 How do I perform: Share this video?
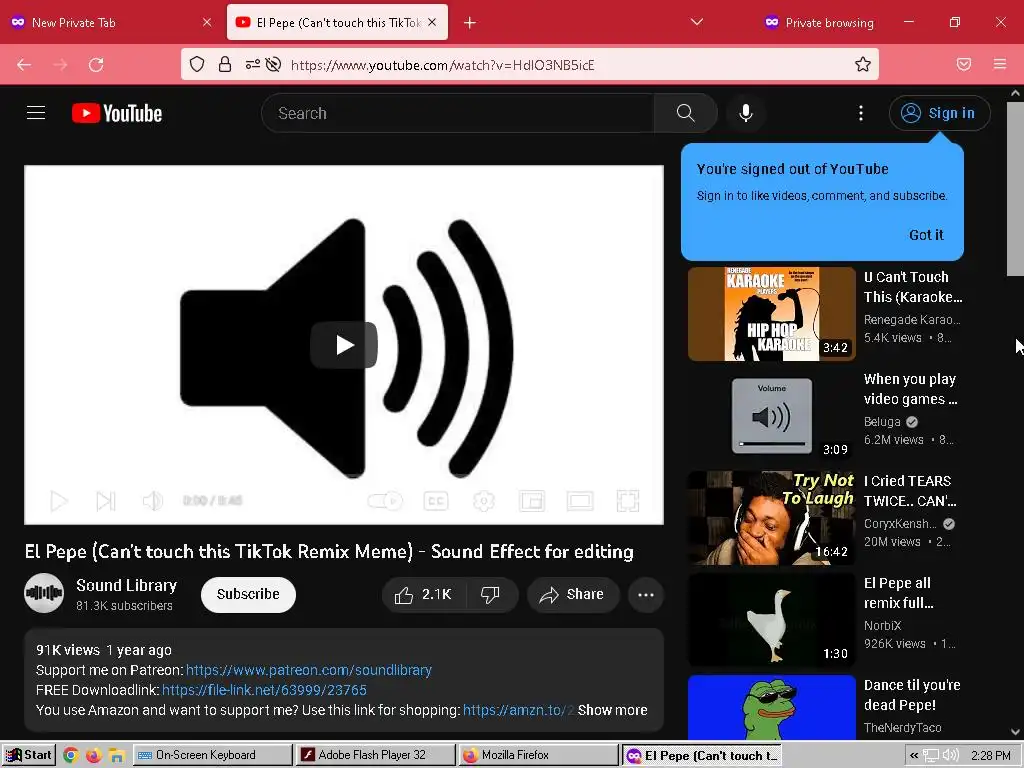572,594
